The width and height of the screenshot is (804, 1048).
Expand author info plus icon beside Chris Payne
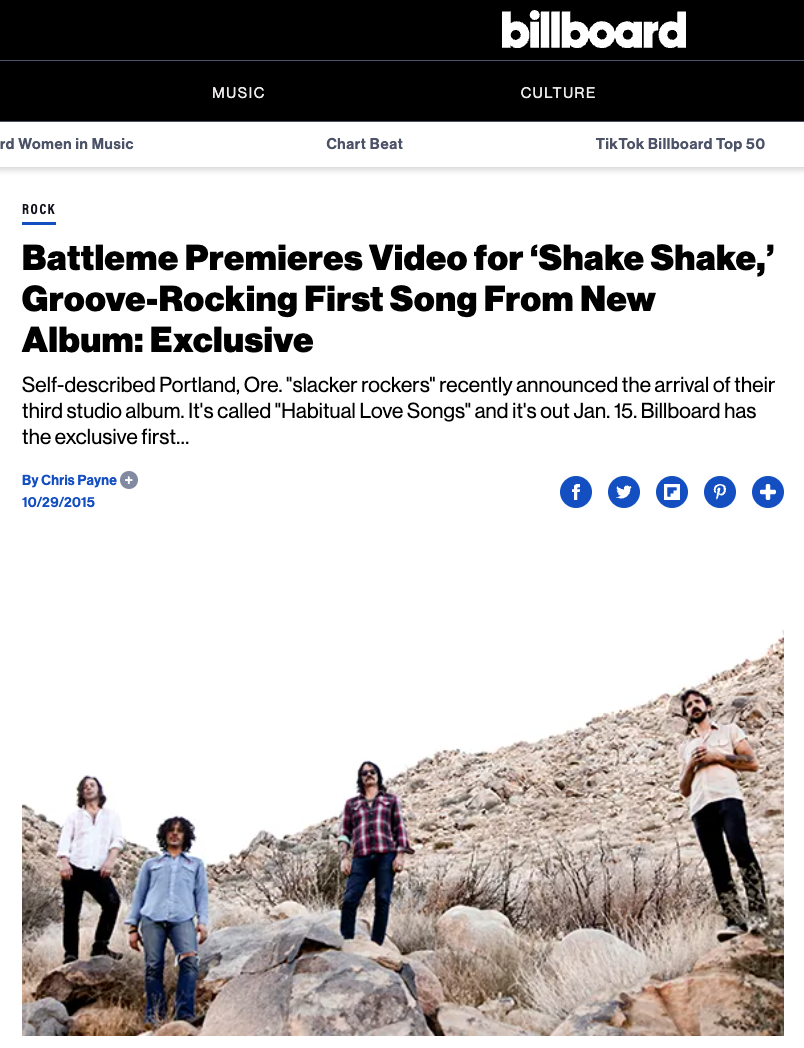click(x=129, y=480)
